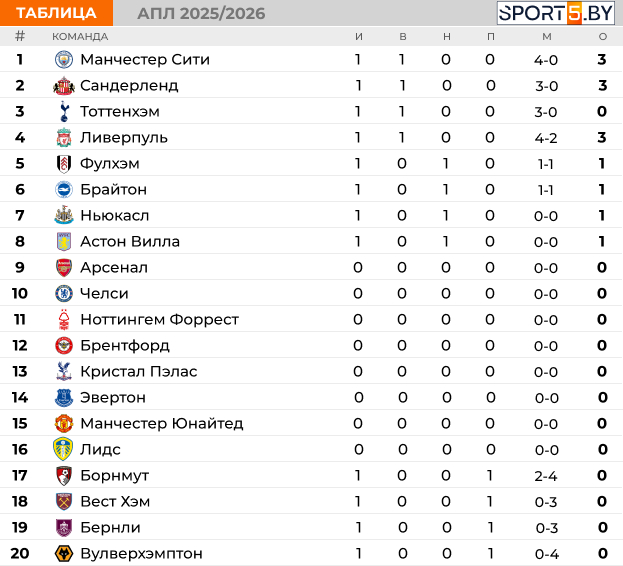Click the Manchester City club crest
Screen dimensions: 623x566
pos(64,60)
